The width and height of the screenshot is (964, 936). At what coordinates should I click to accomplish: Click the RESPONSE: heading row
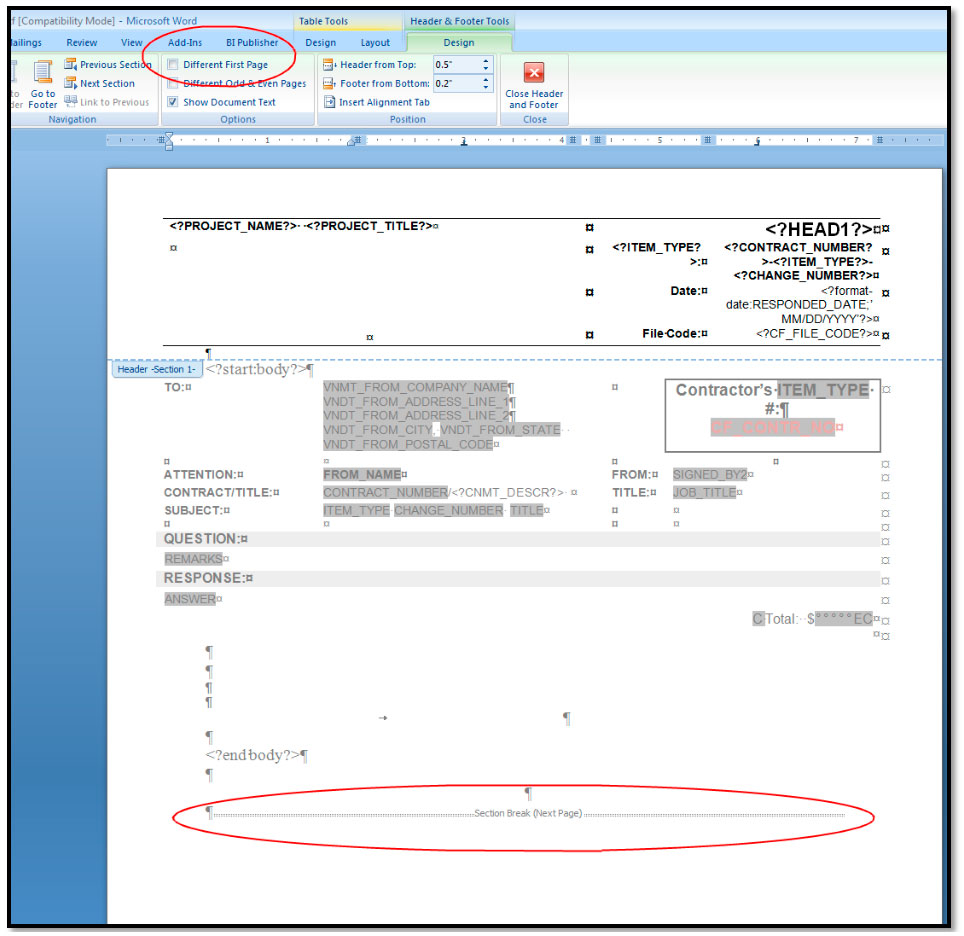pyautogui.click(x=518, y=579)
